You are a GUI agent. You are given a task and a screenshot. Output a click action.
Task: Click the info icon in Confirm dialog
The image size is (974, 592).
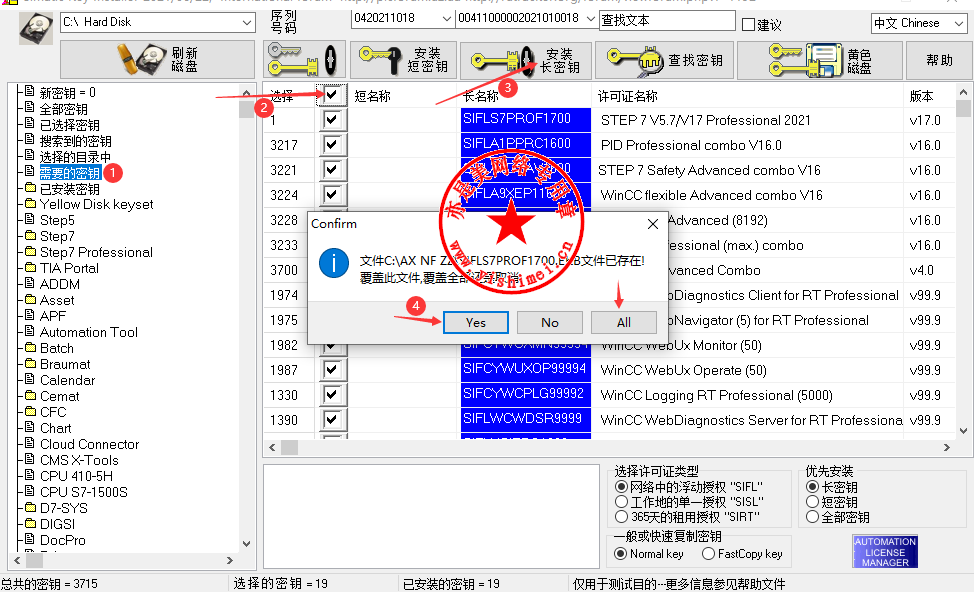(x=334, y=263)
